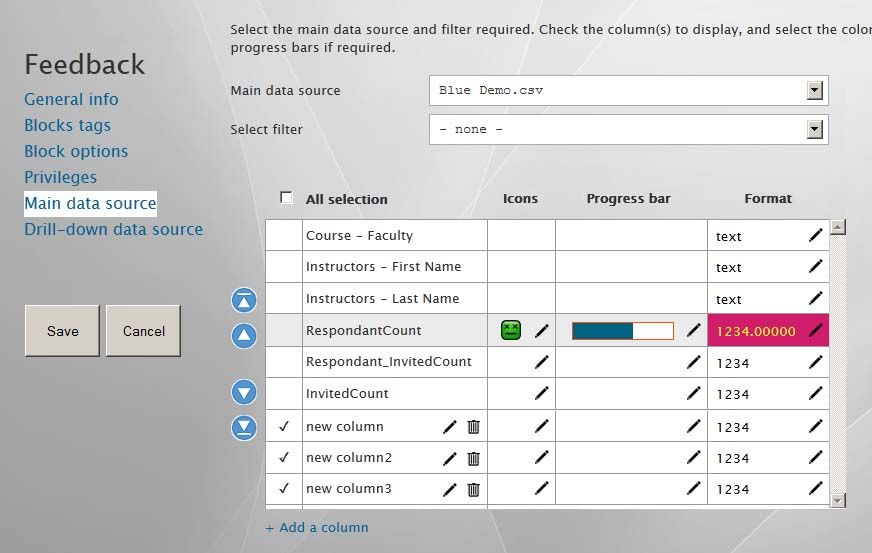Move selected row to top
The height and width of the screenshot is (553, 872).
tap(244, 300)
